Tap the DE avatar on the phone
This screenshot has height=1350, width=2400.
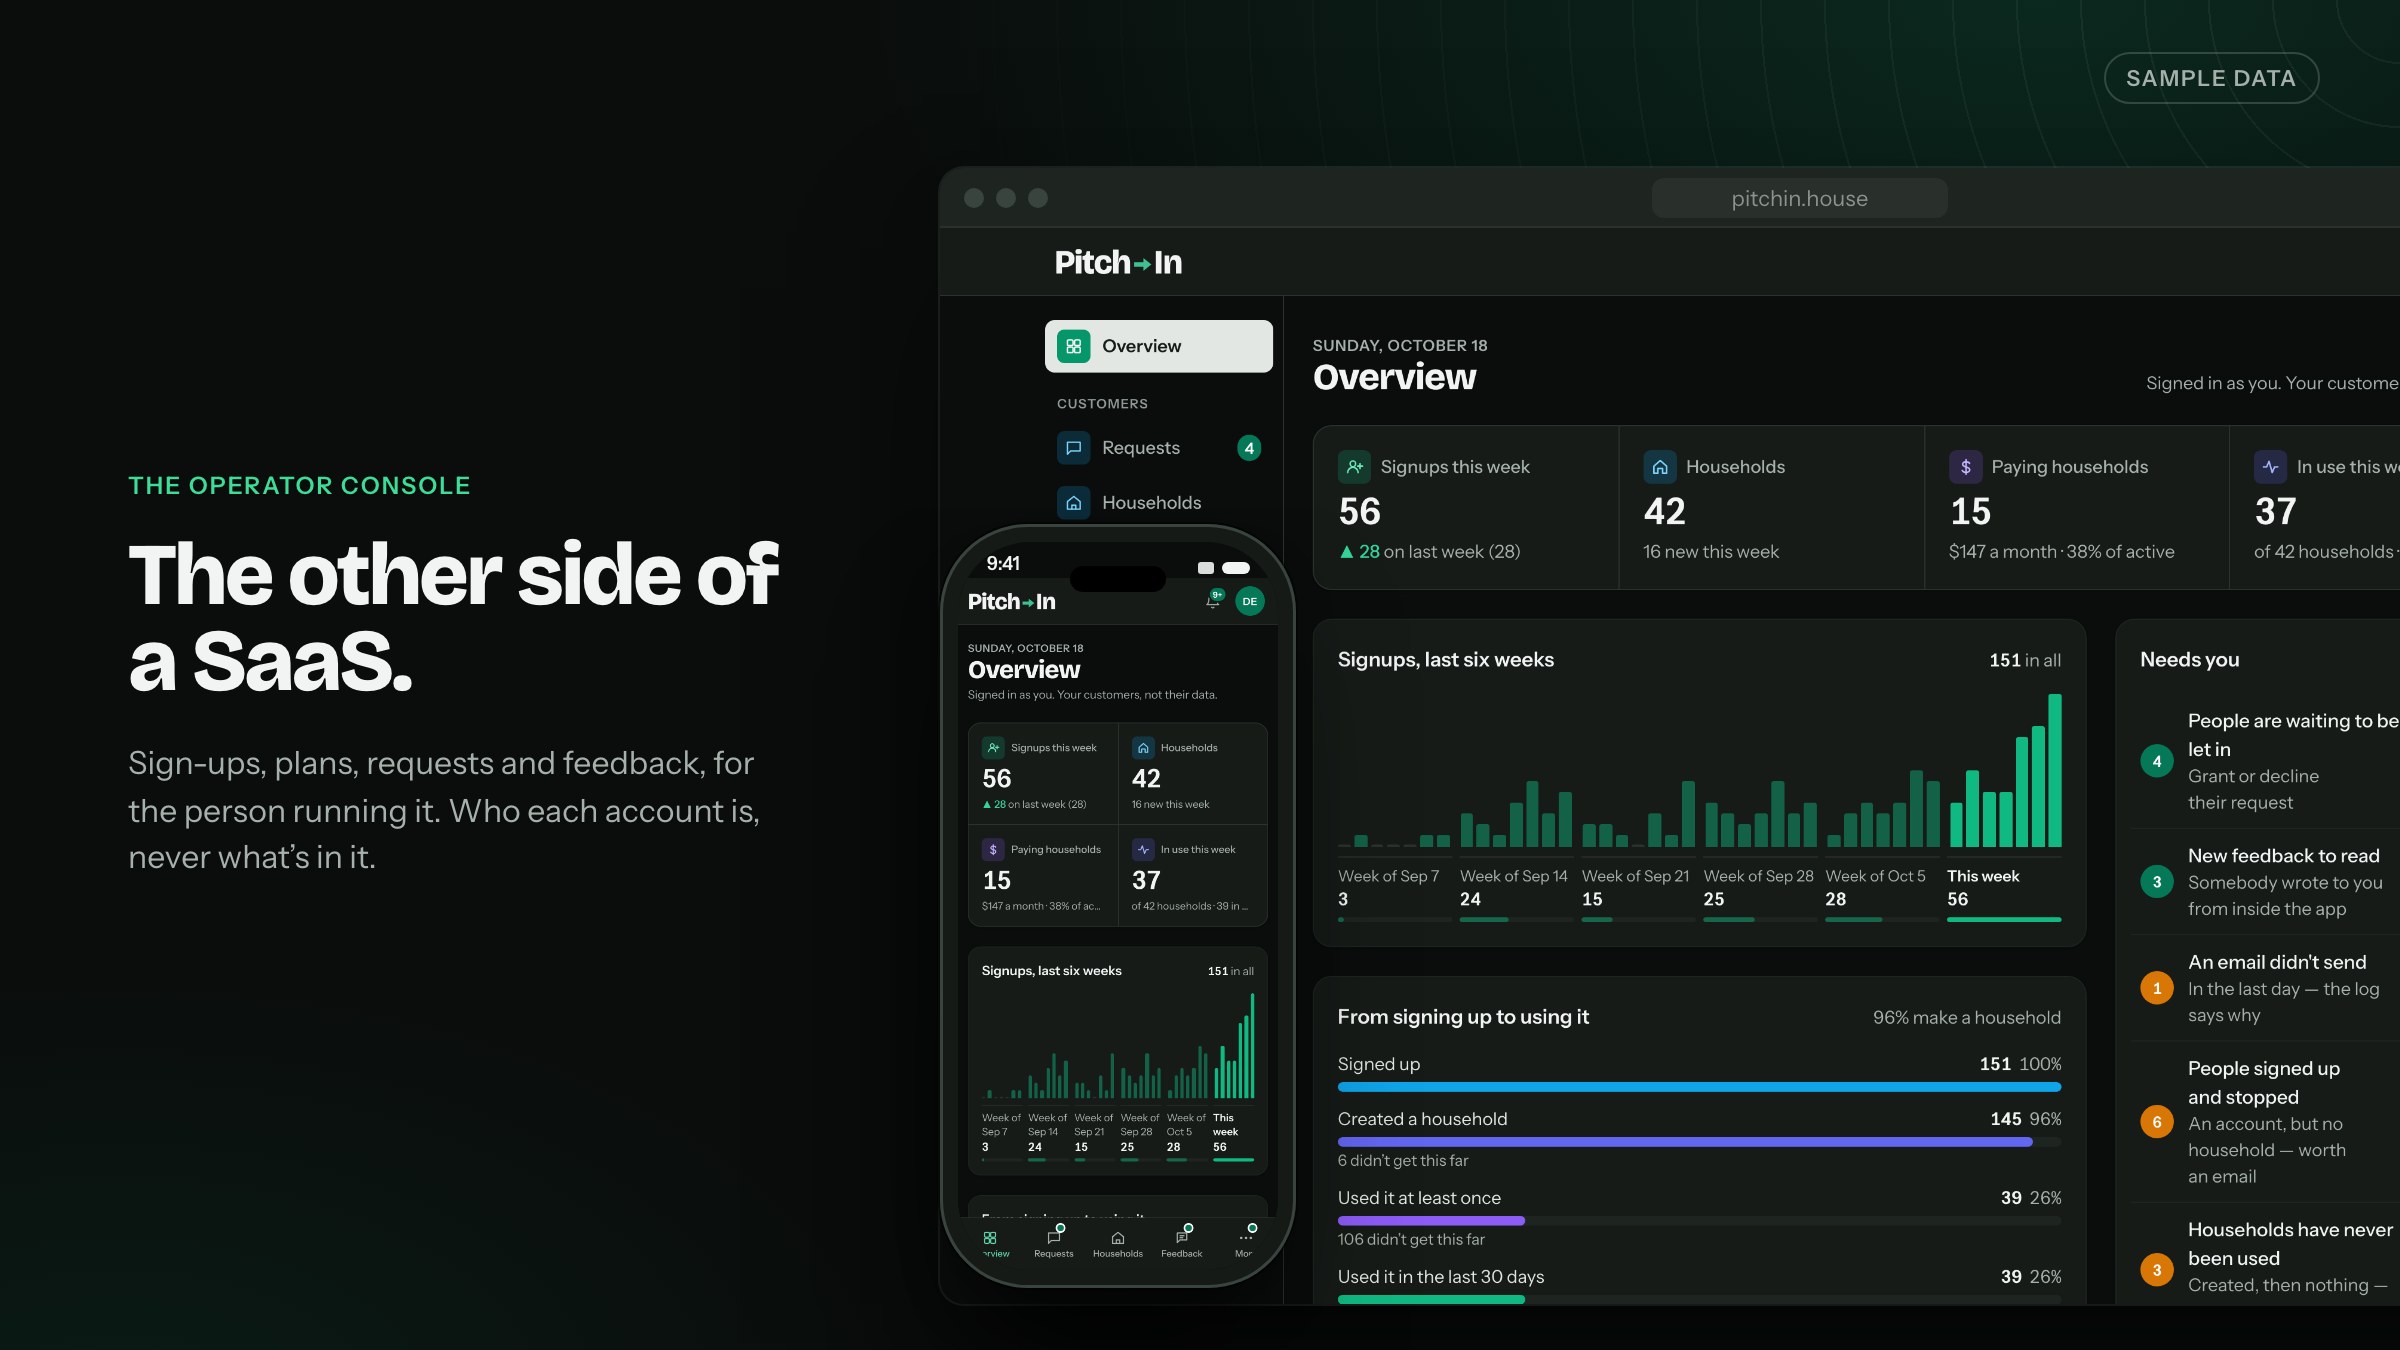pos(1250,601)
